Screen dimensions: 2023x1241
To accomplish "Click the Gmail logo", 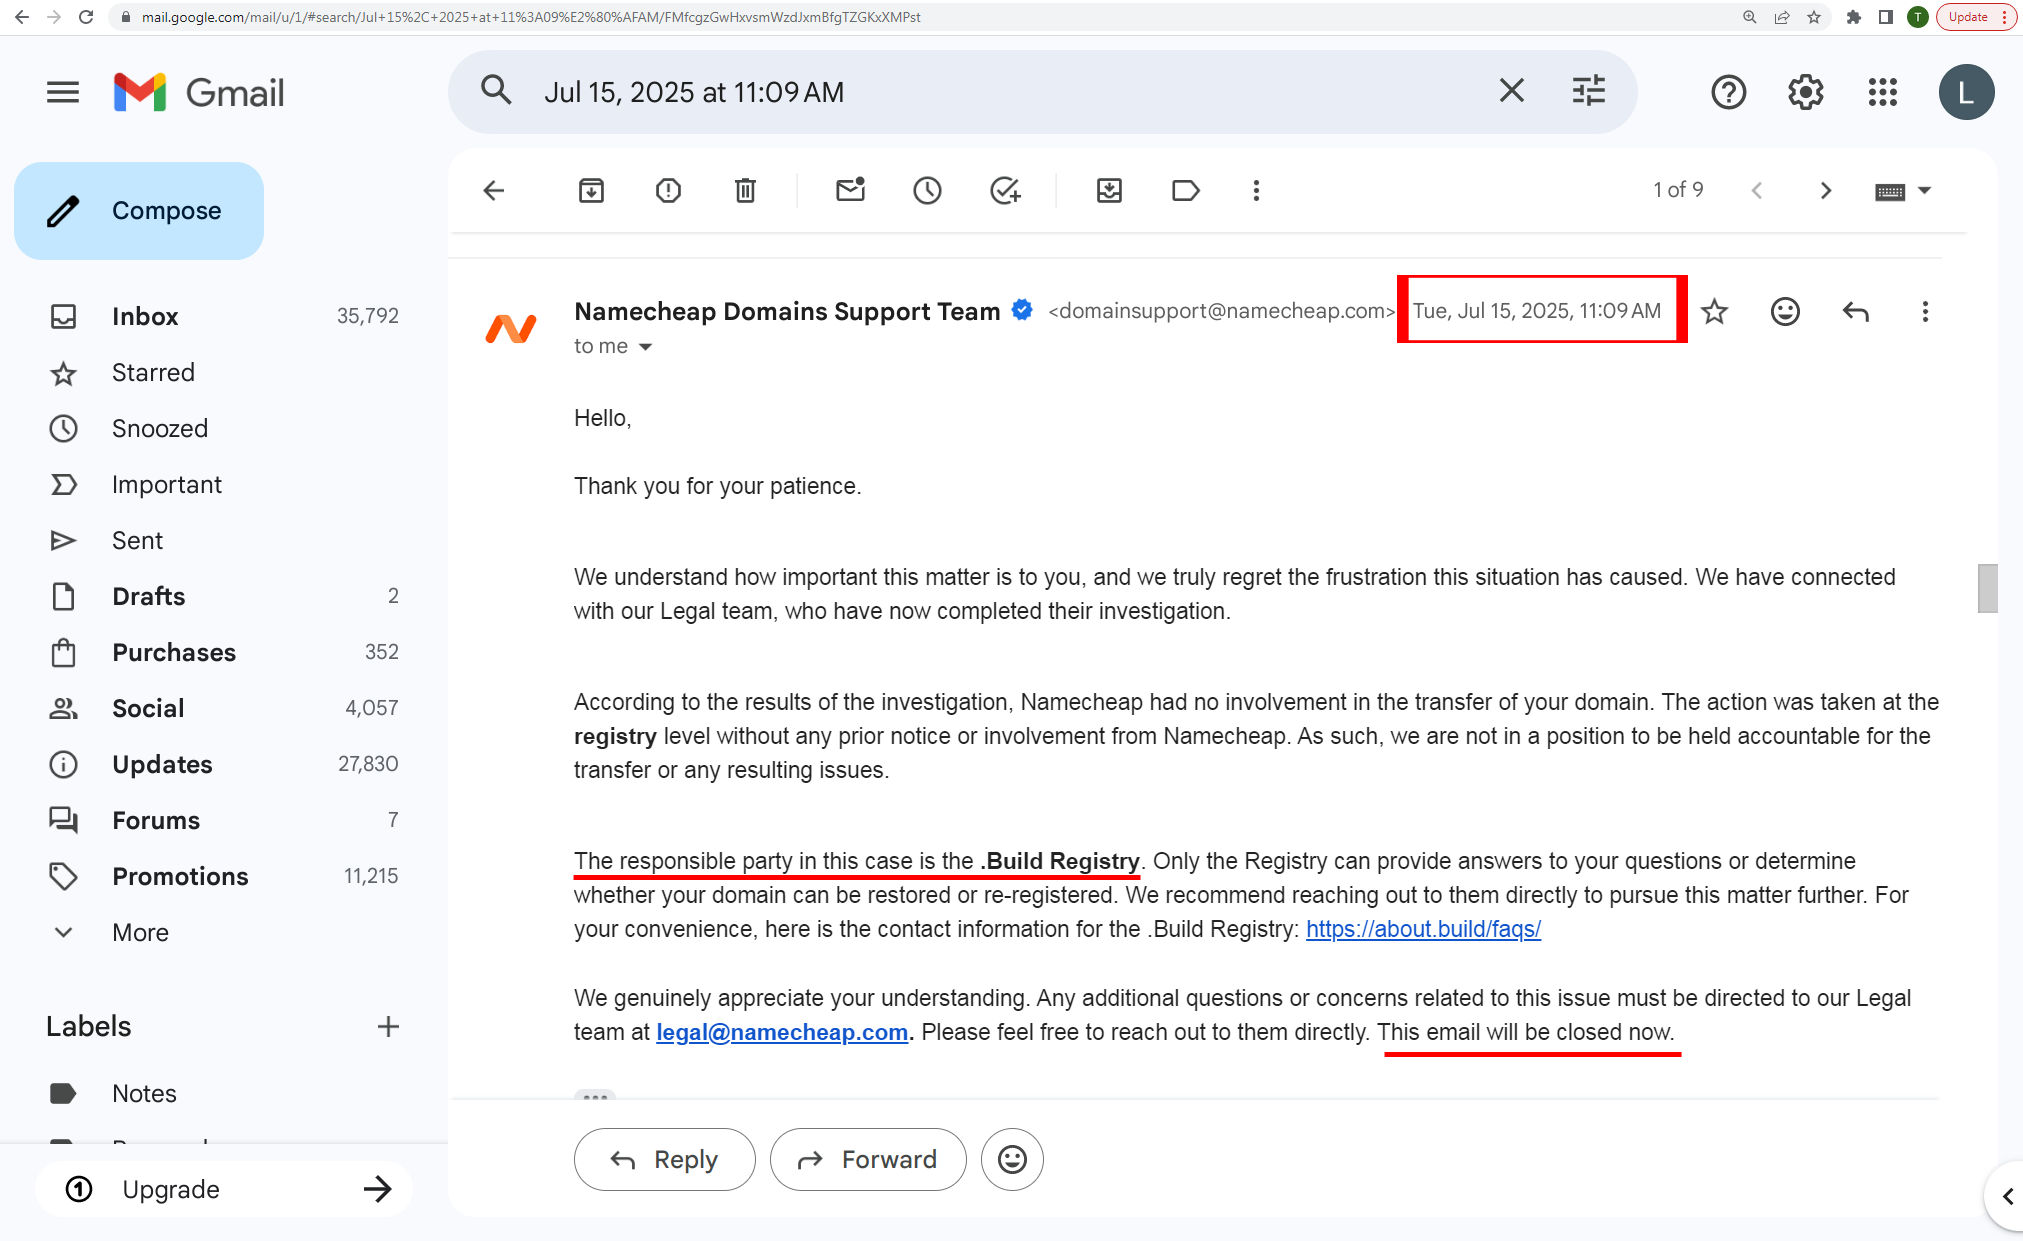I will (199, 92).
